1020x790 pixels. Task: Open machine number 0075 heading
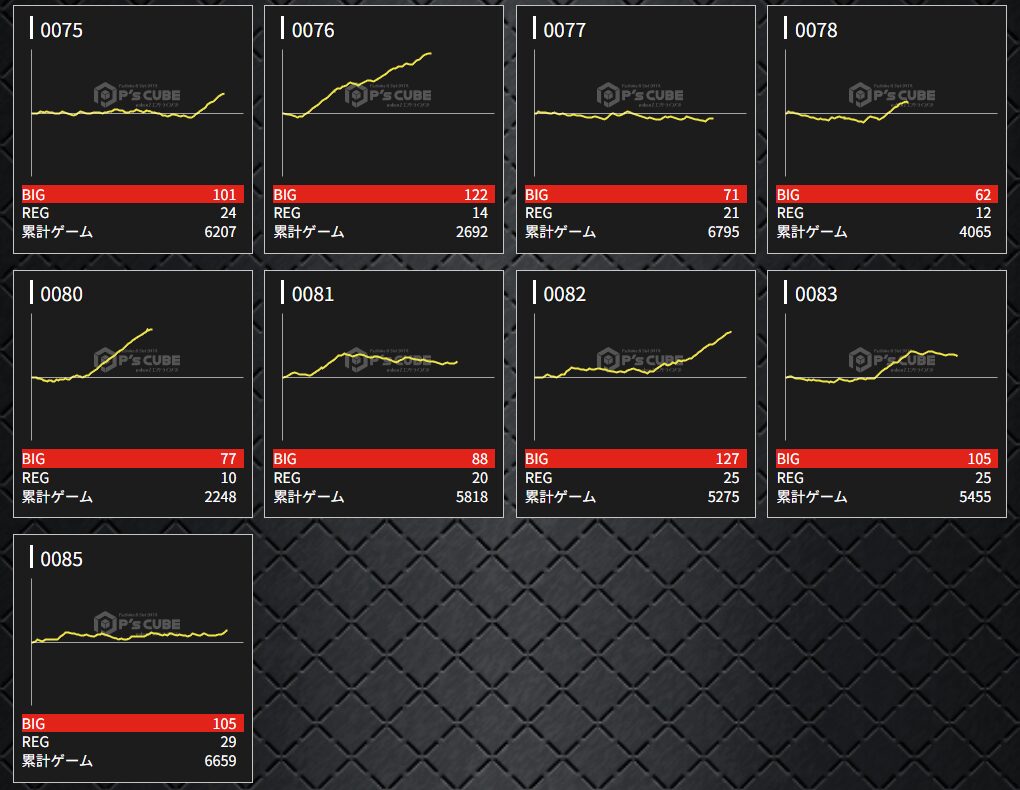pos(61,30)
